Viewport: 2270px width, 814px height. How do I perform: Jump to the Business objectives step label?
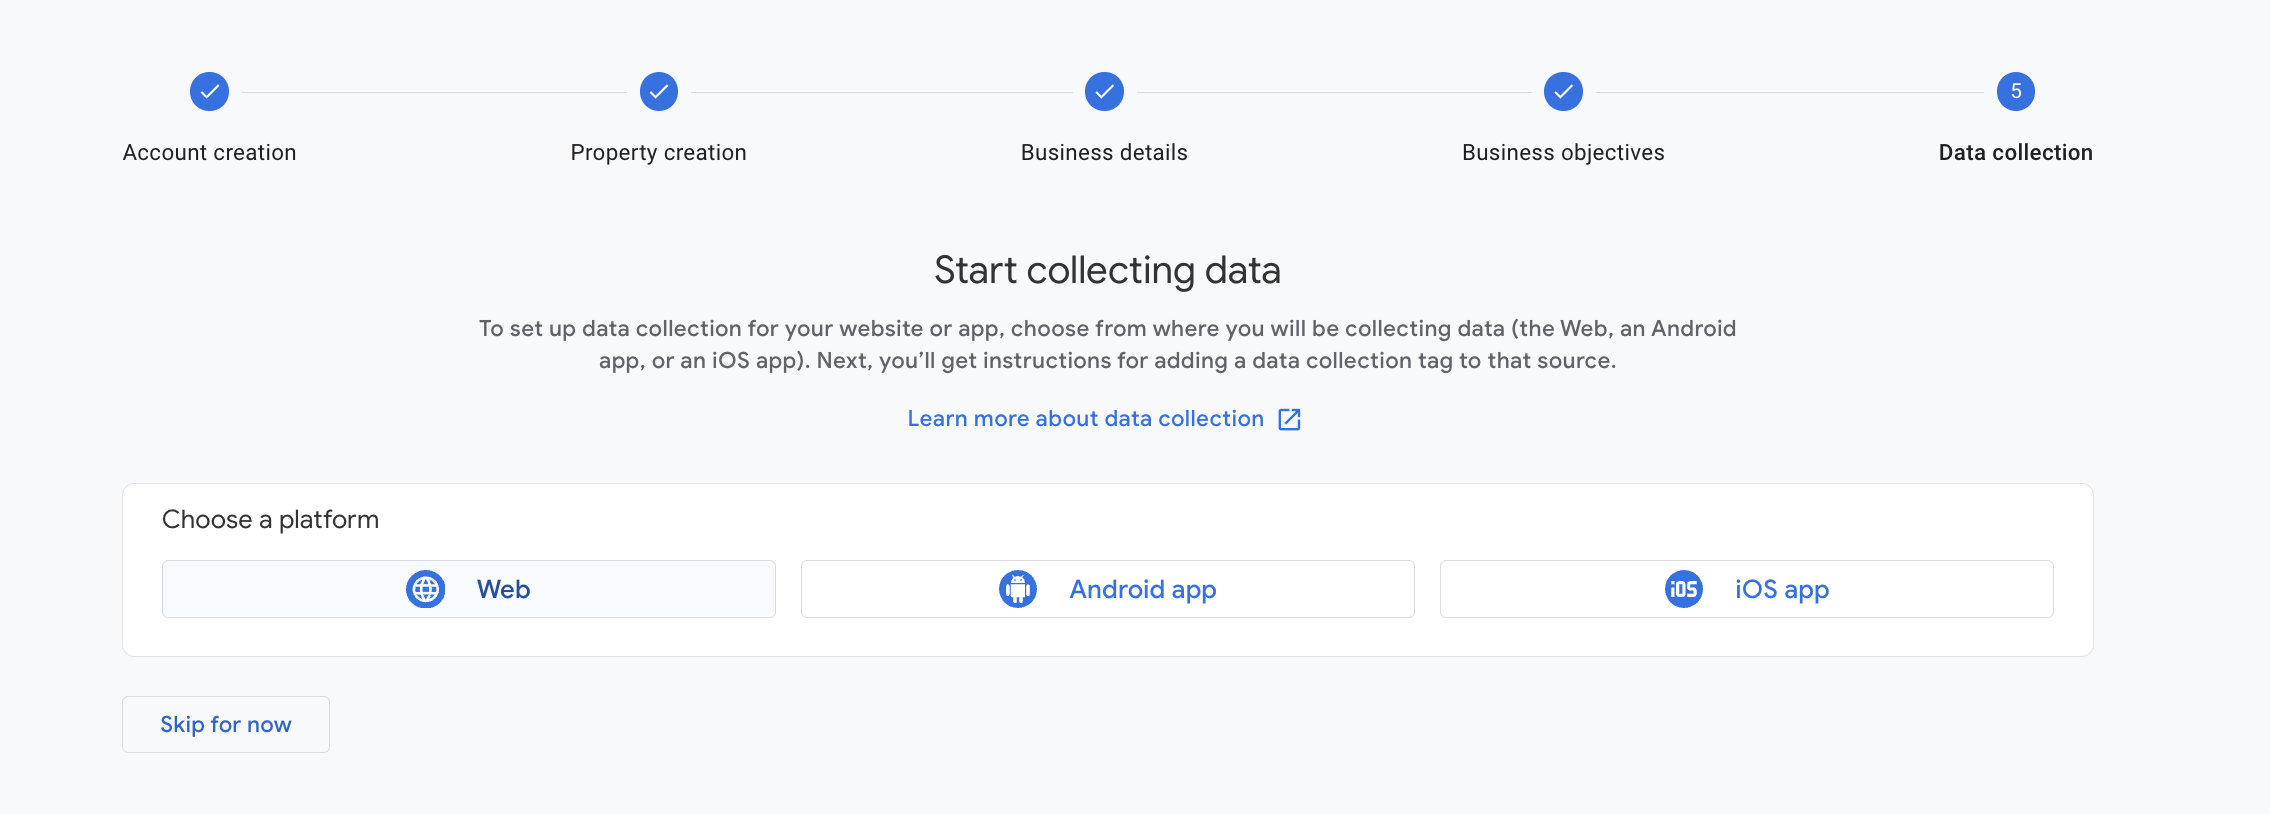[x=1563, y=153]
